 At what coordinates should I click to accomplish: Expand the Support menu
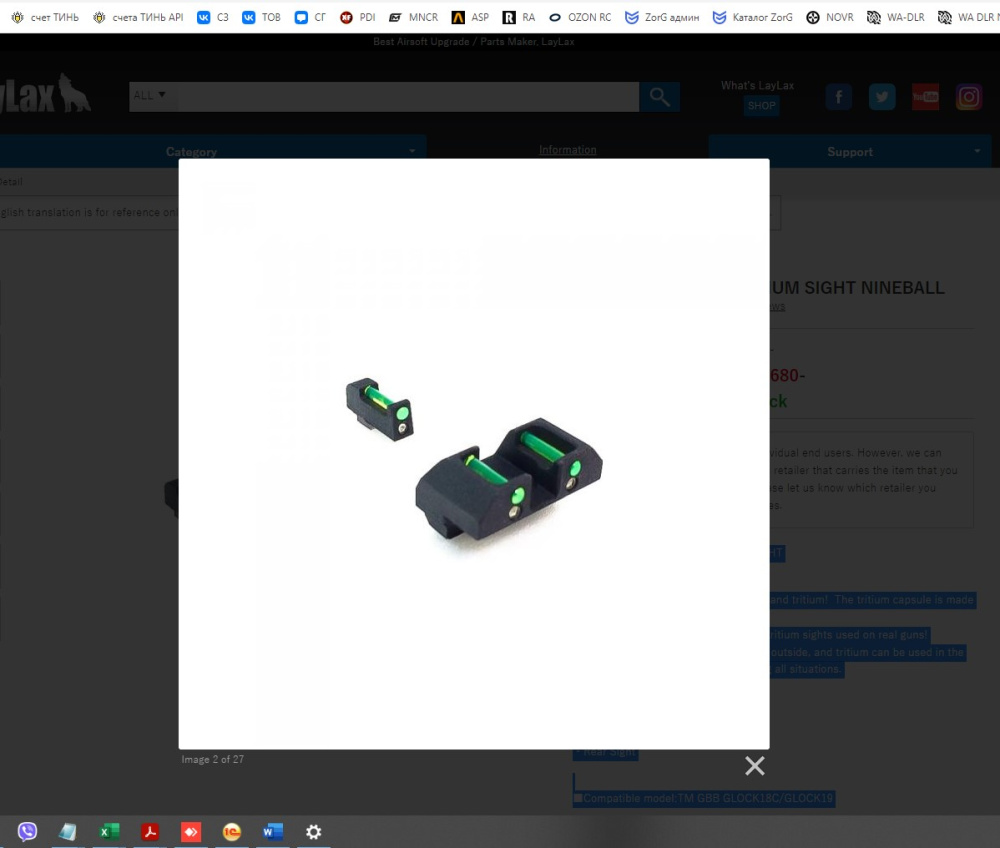click(x=849, y=151)
